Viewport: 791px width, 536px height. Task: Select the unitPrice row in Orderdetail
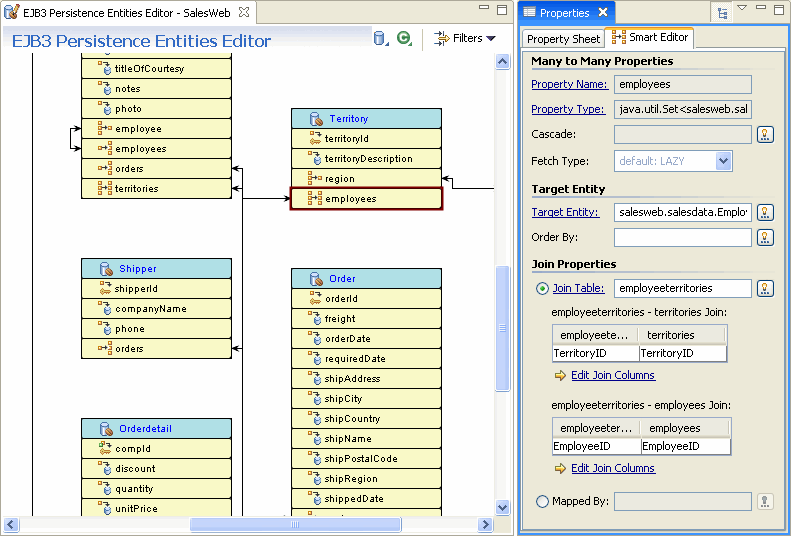(x=156, y=508)
